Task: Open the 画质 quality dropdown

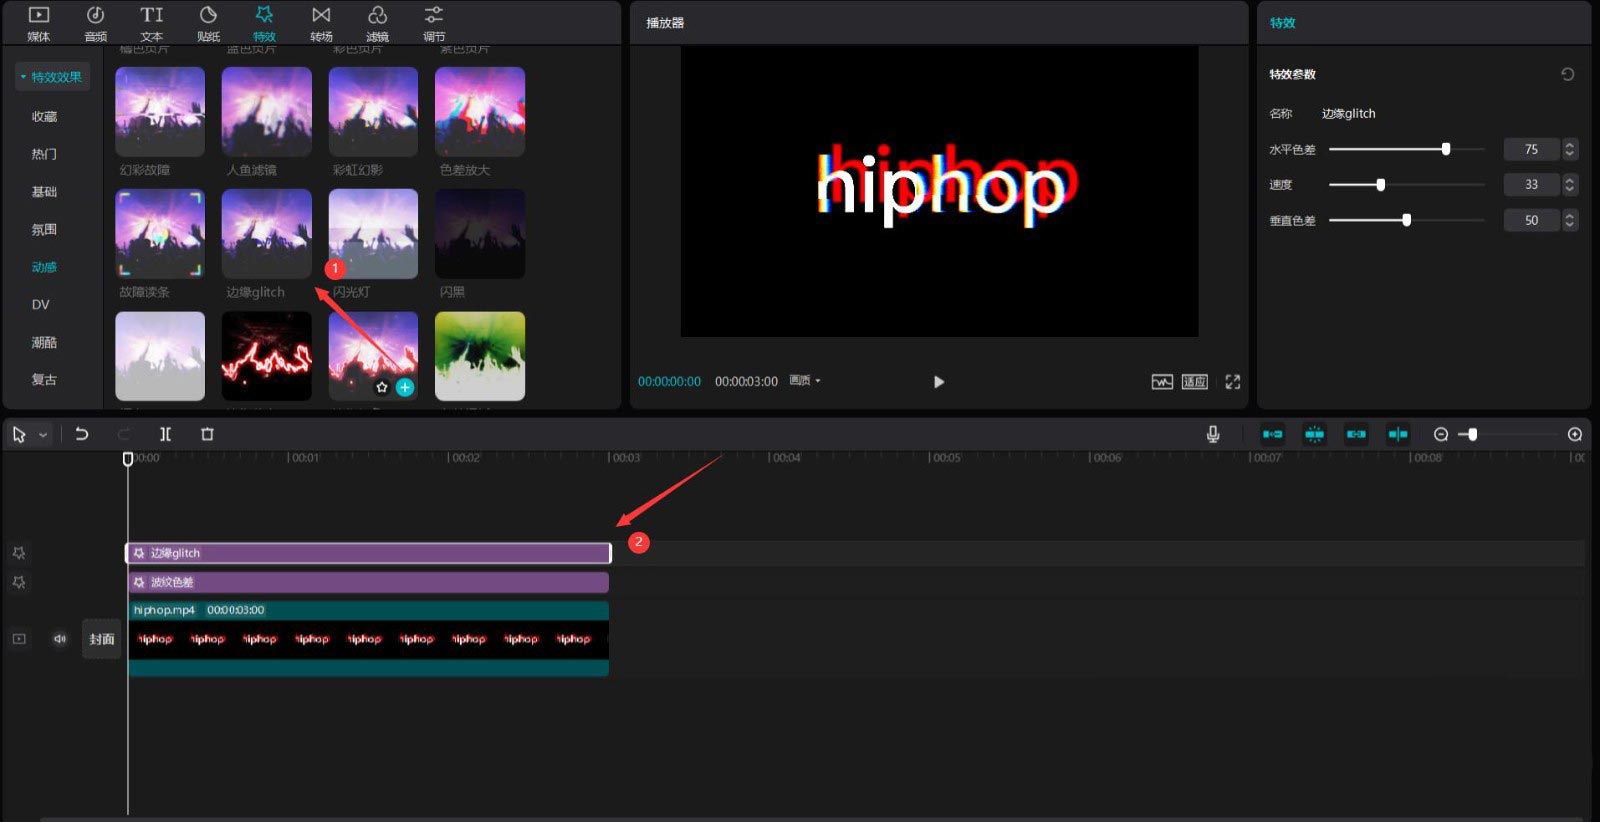Action: pyautogui.click(x=804, y=381)
